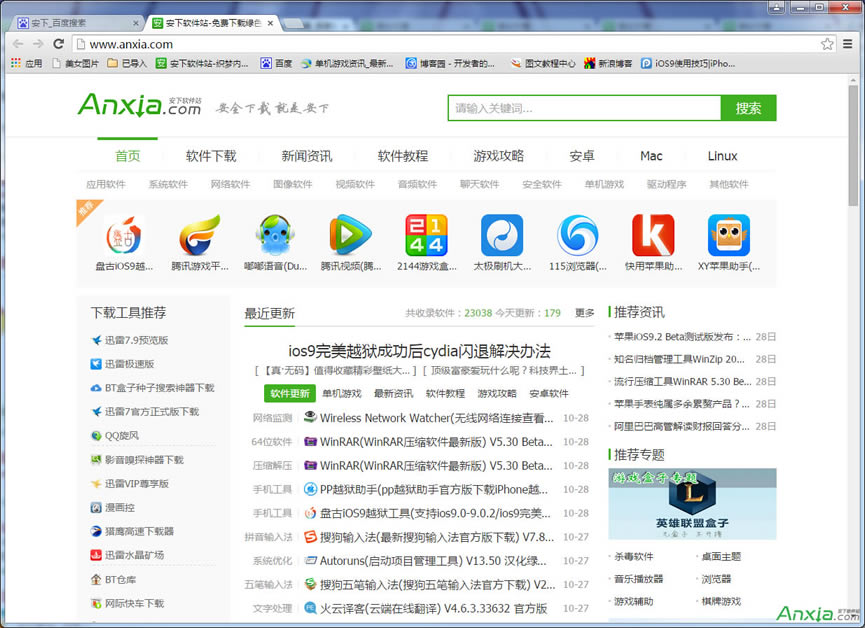Open the 2144游戏盒 icon
Screen dimensions: 865x628
click(426, 237)
